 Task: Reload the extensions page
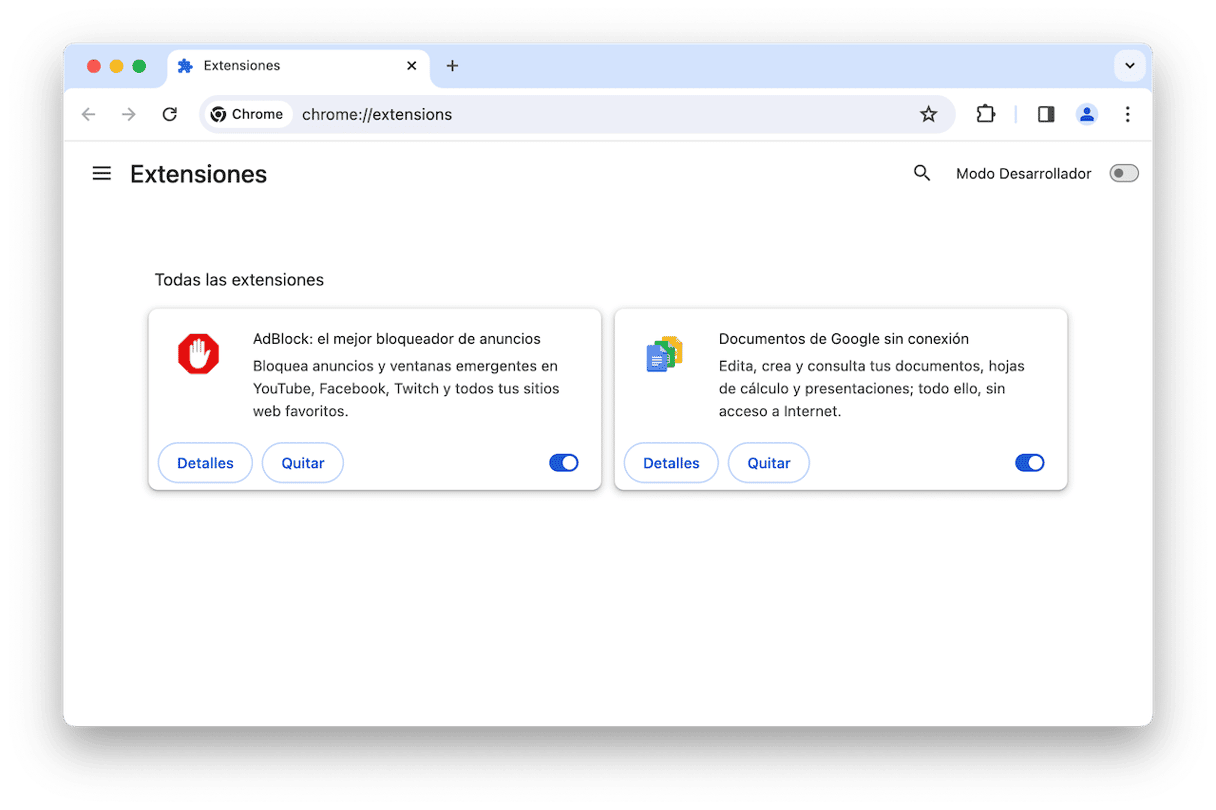click(x=170, y=114)
